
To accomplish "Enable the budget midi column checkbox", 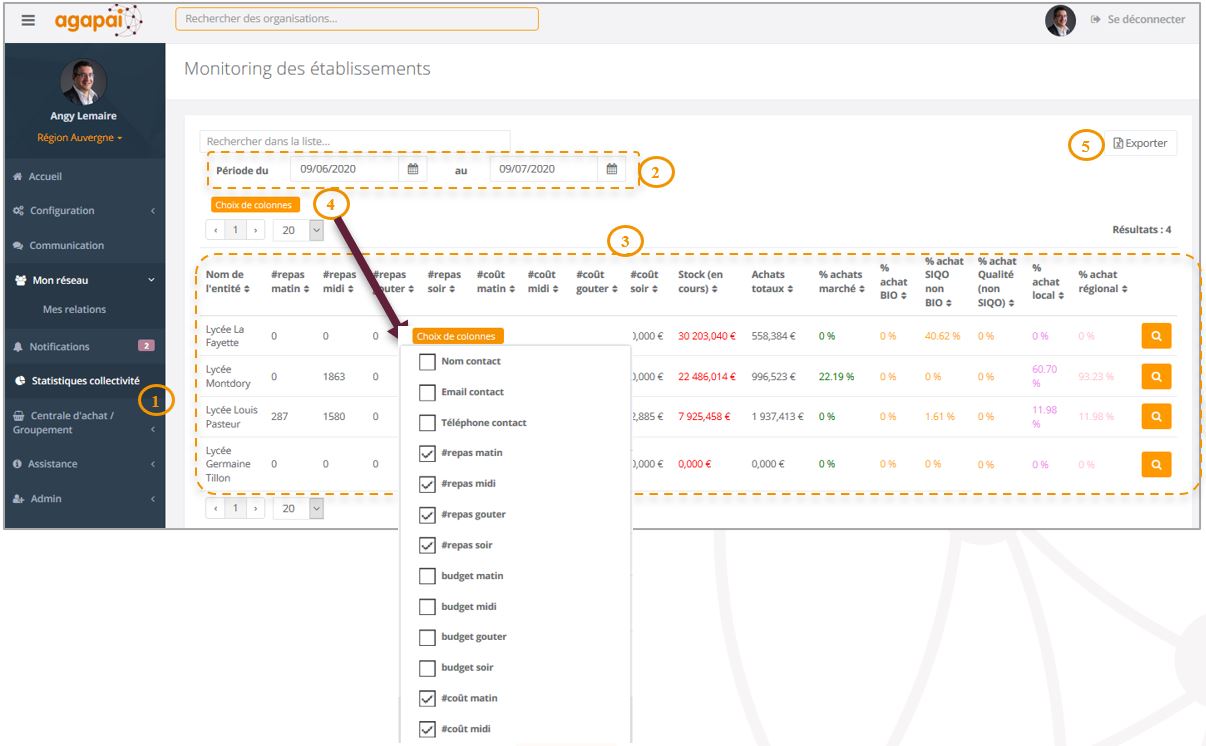I will (x=427, y=607).
